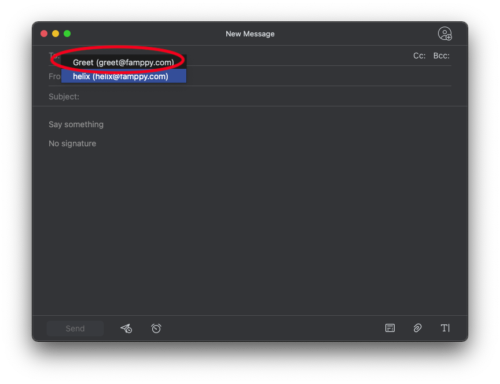
Task: Set a reminder with the alarm clock icon
Action: click(x=156, y=328)
